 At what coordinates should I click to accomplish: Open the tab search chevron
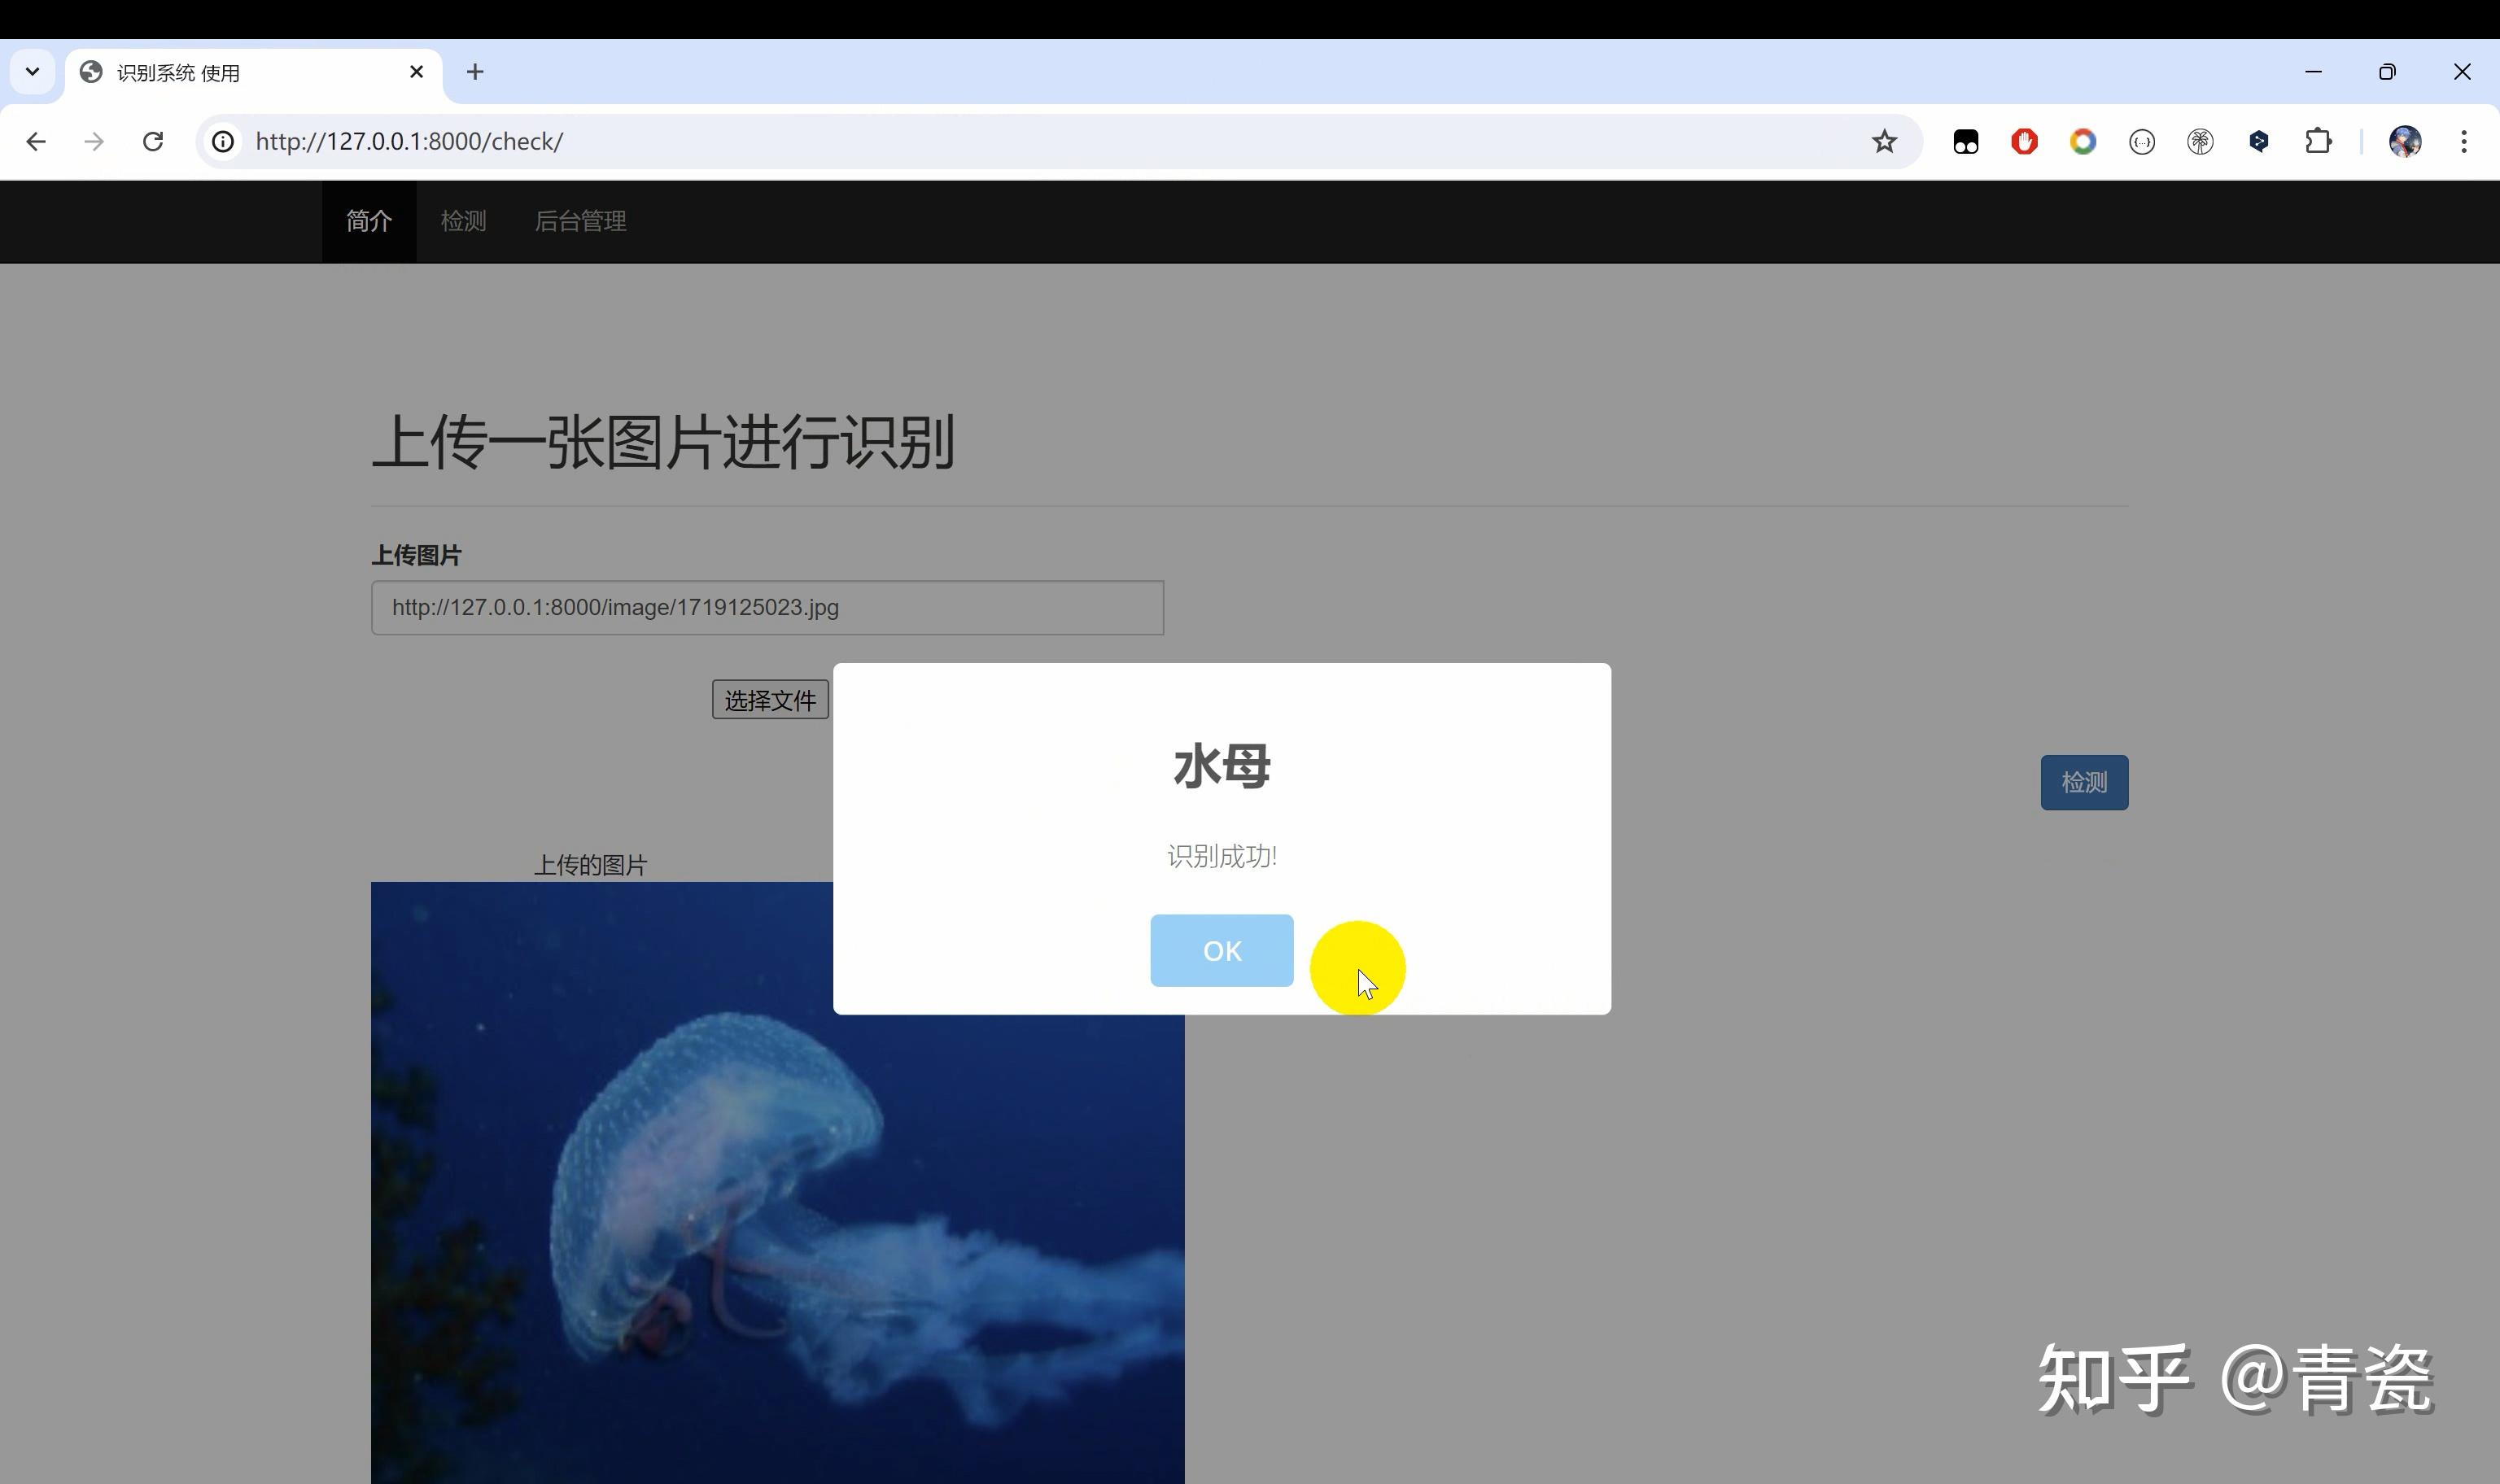(x=31, y=71)
